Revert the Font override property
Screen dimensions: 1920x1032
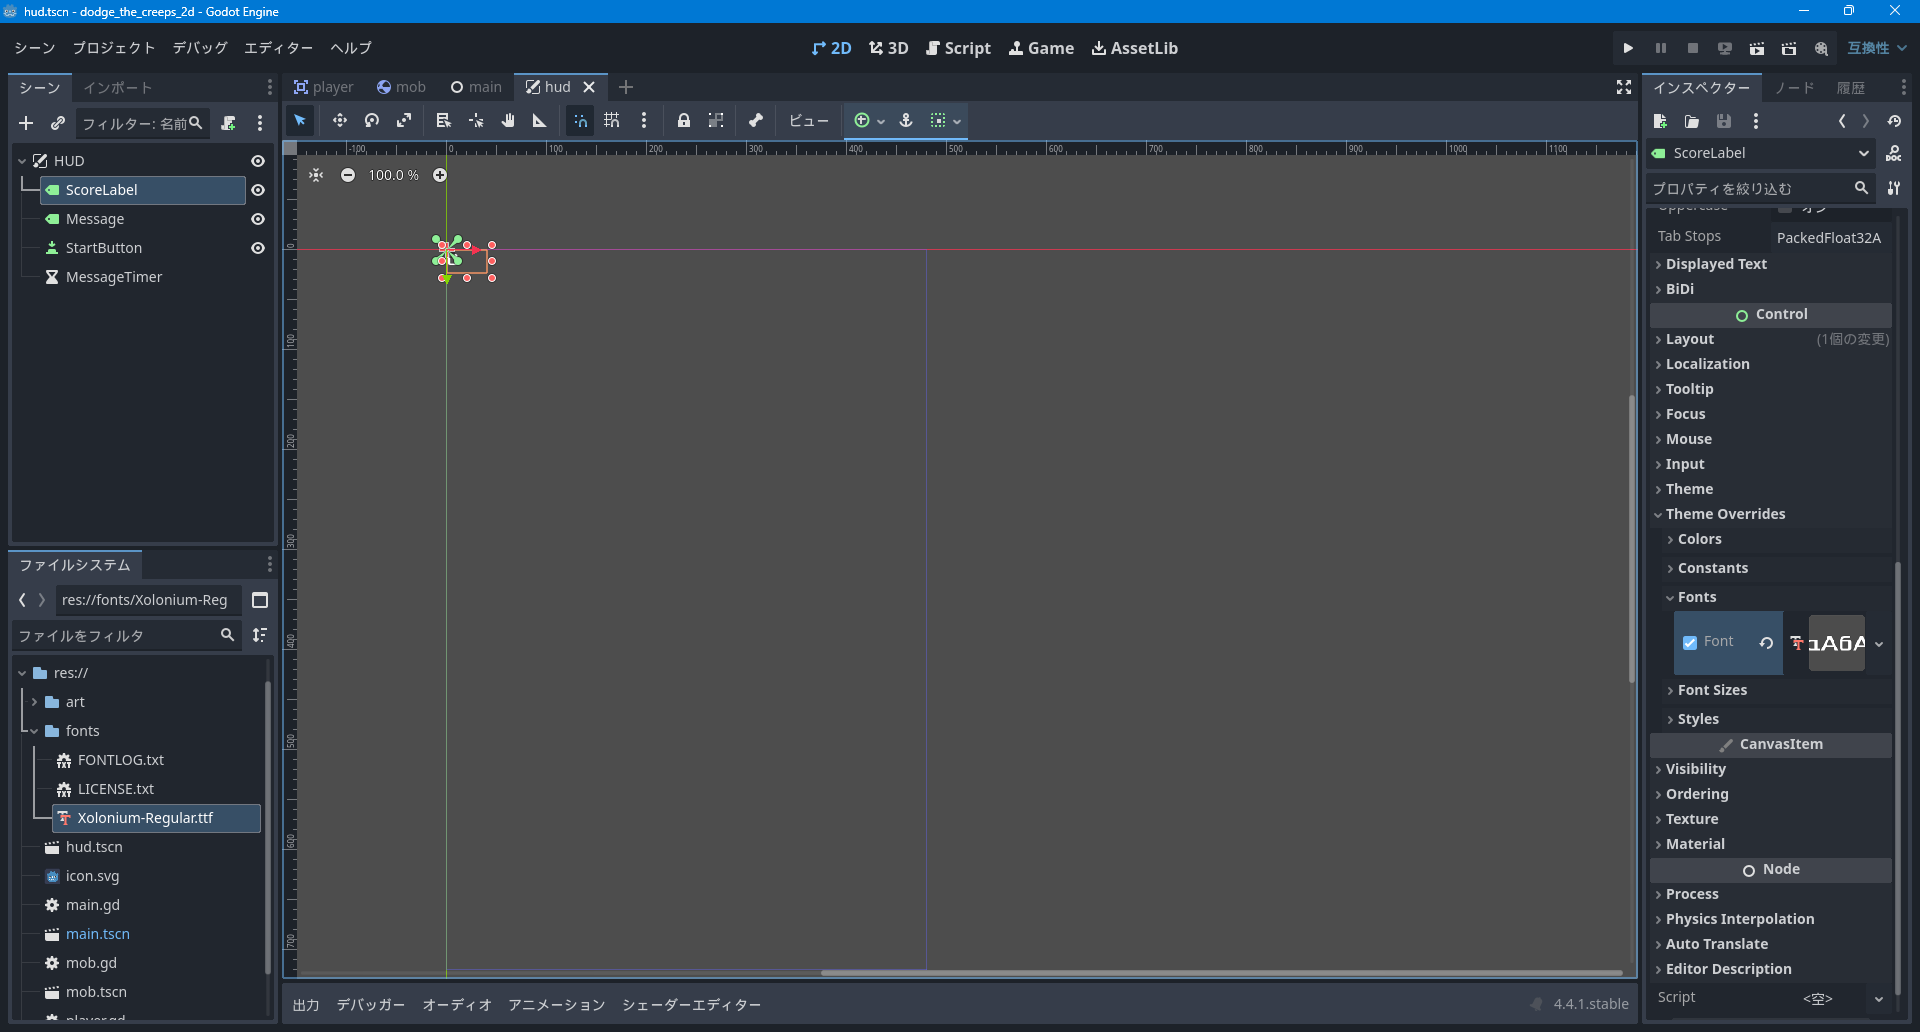point(1767,643)
